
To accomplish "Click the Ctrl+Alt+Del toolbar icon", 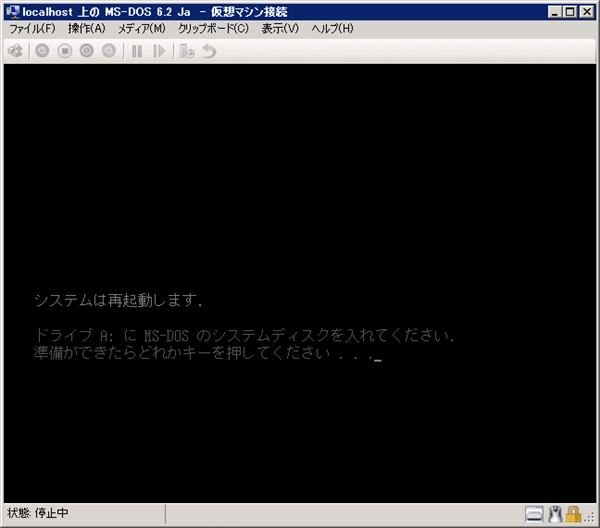I will point(15,51).
